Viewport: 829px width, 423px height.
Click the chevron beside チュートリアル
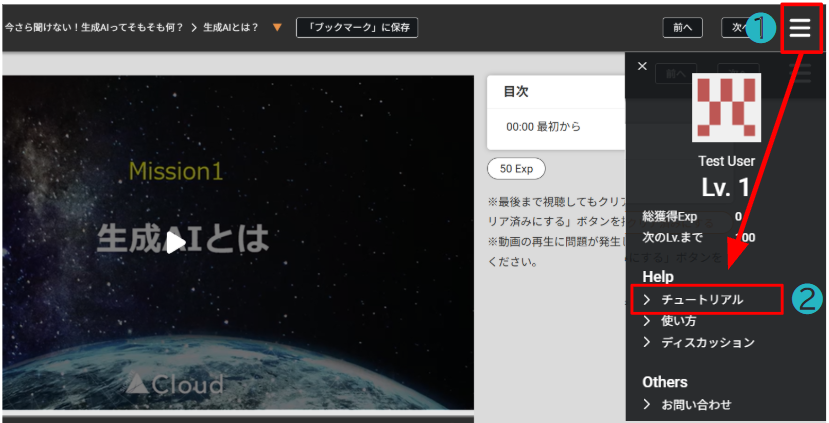(647, 300)
